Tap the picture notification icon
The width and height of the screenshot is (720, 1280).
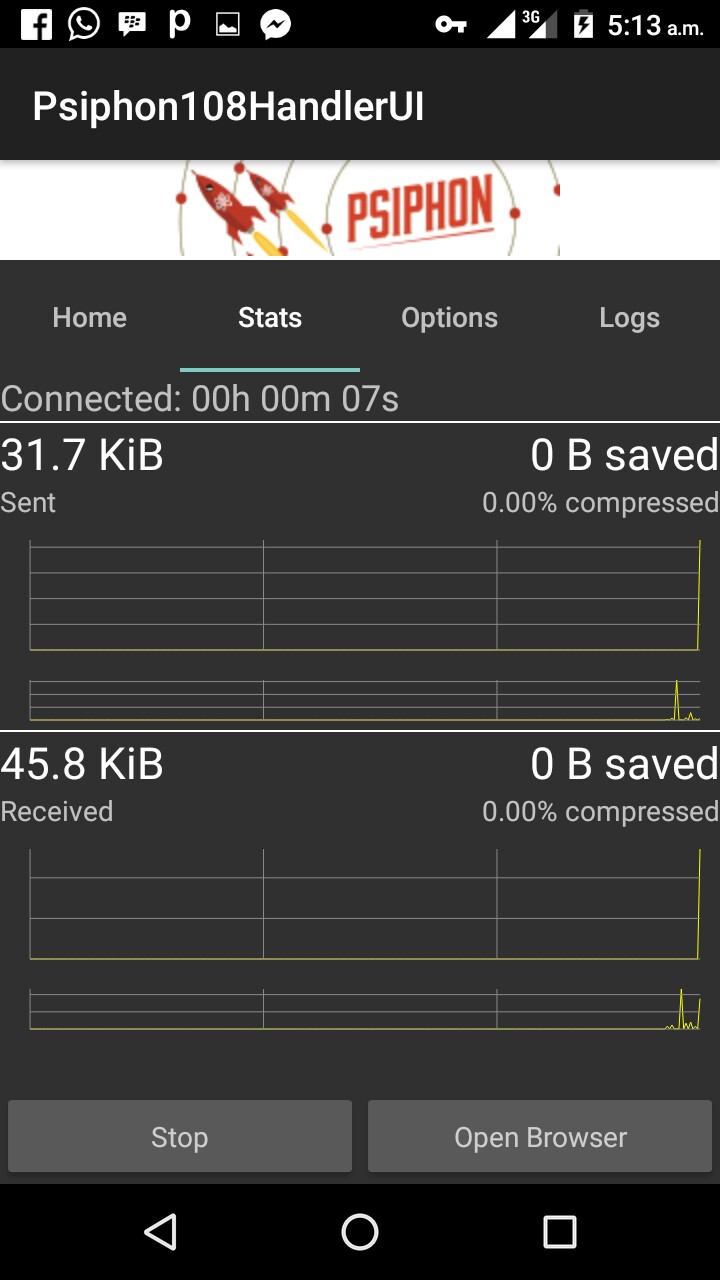click(228, 25)
